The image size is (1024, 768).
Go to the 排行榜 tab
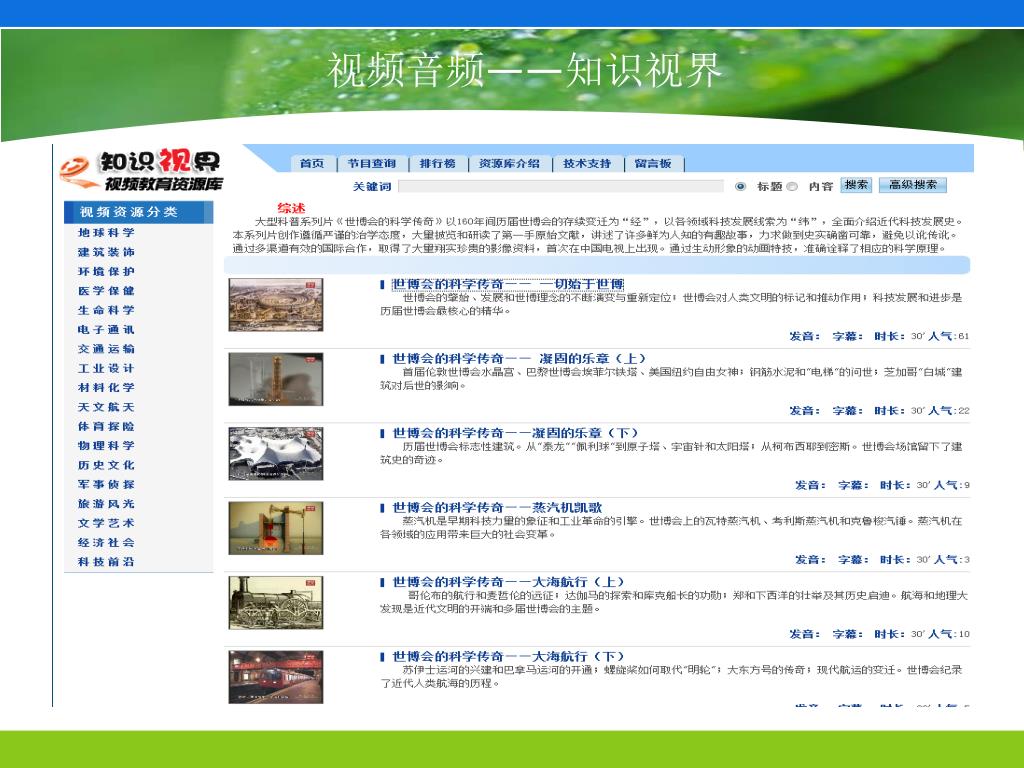(x=438, y=163)
